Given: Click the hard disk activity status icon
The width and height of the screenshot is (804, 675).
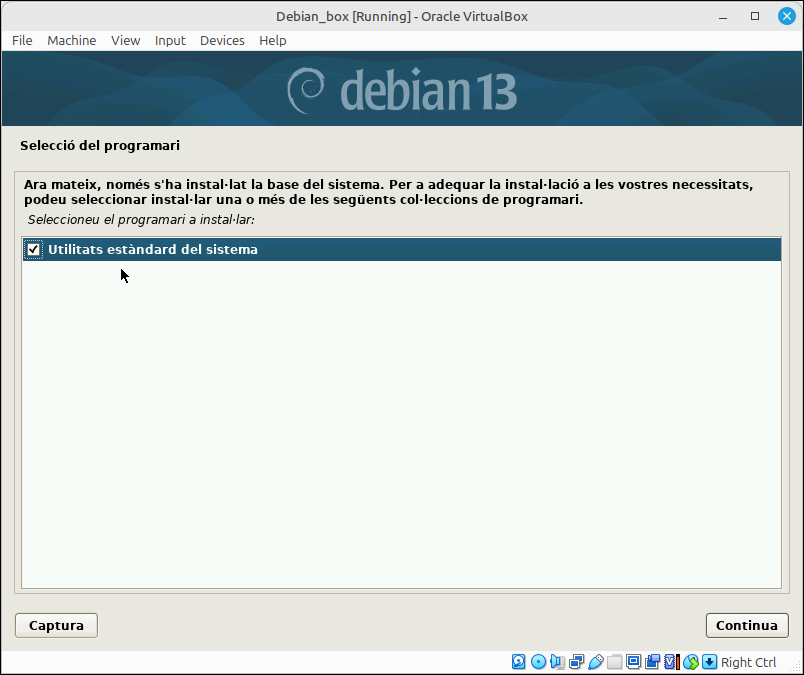Looking at the screenshot, I should tap(518, 662).
